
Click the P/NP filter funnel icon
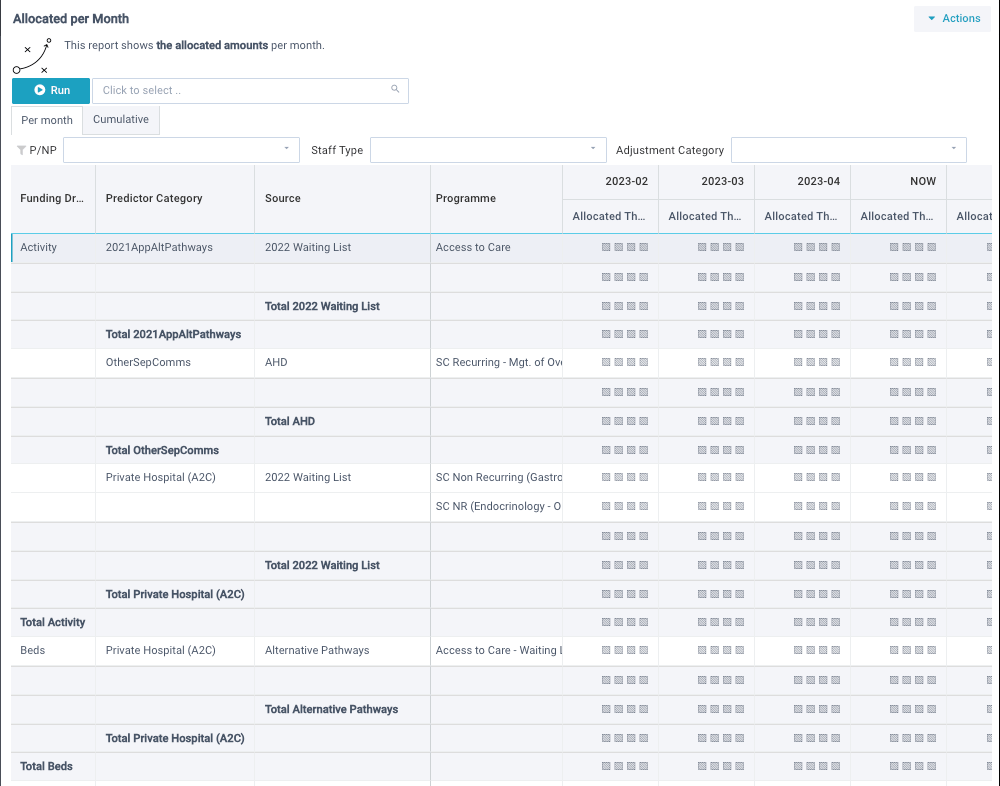pyautogui.click(x=21, y=150)
